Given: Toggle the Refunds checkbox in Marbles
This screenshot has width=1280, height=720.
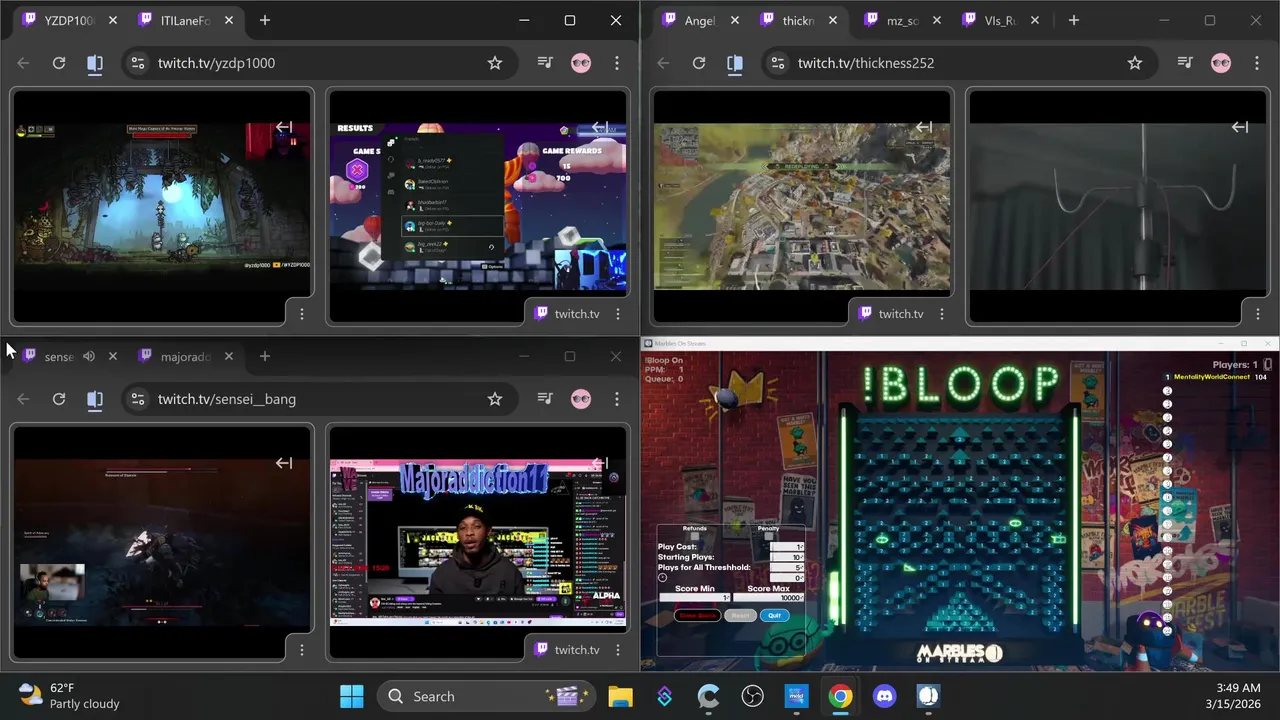Looking at the screenshot, I should click(x=695, y=536).
